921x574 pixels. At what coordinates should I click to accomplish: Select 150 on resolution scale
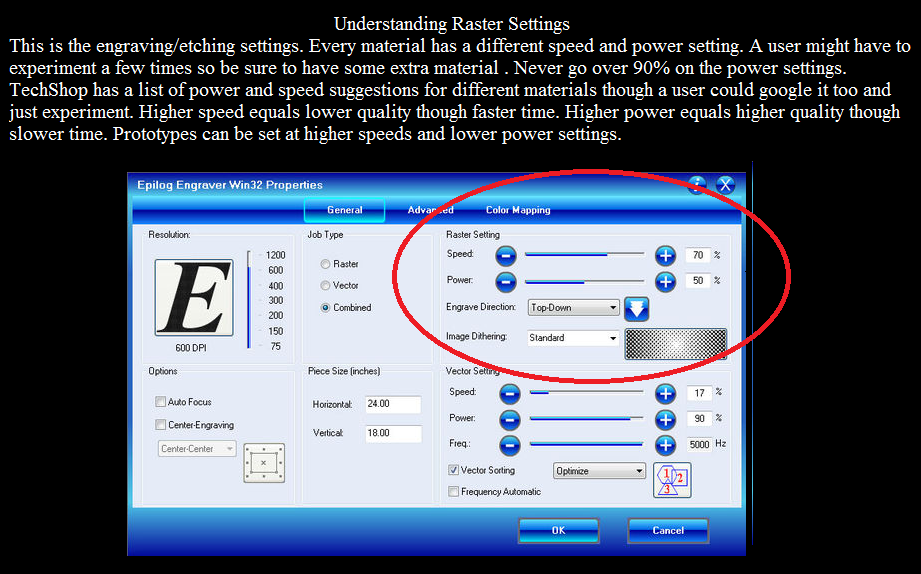tap(275, 331)
